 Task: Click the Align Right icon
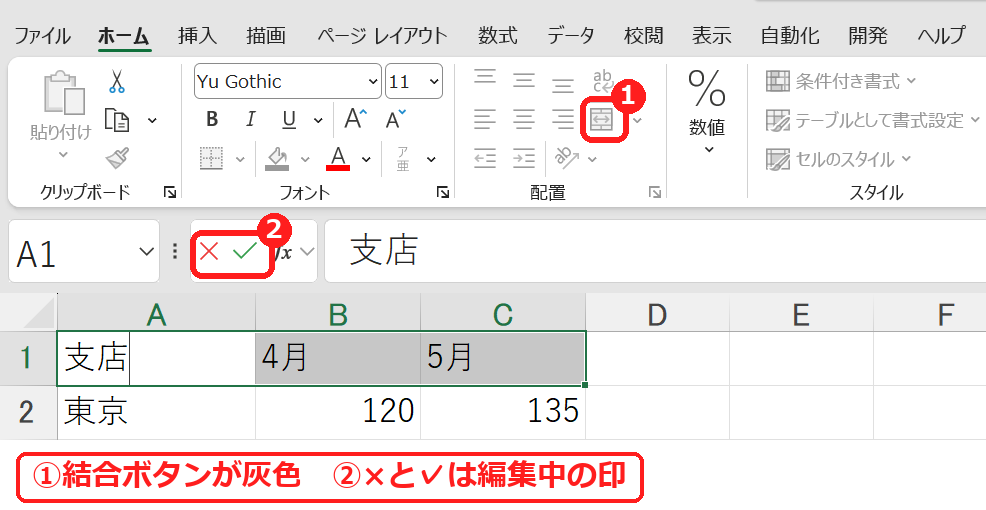tap(563, 118)
